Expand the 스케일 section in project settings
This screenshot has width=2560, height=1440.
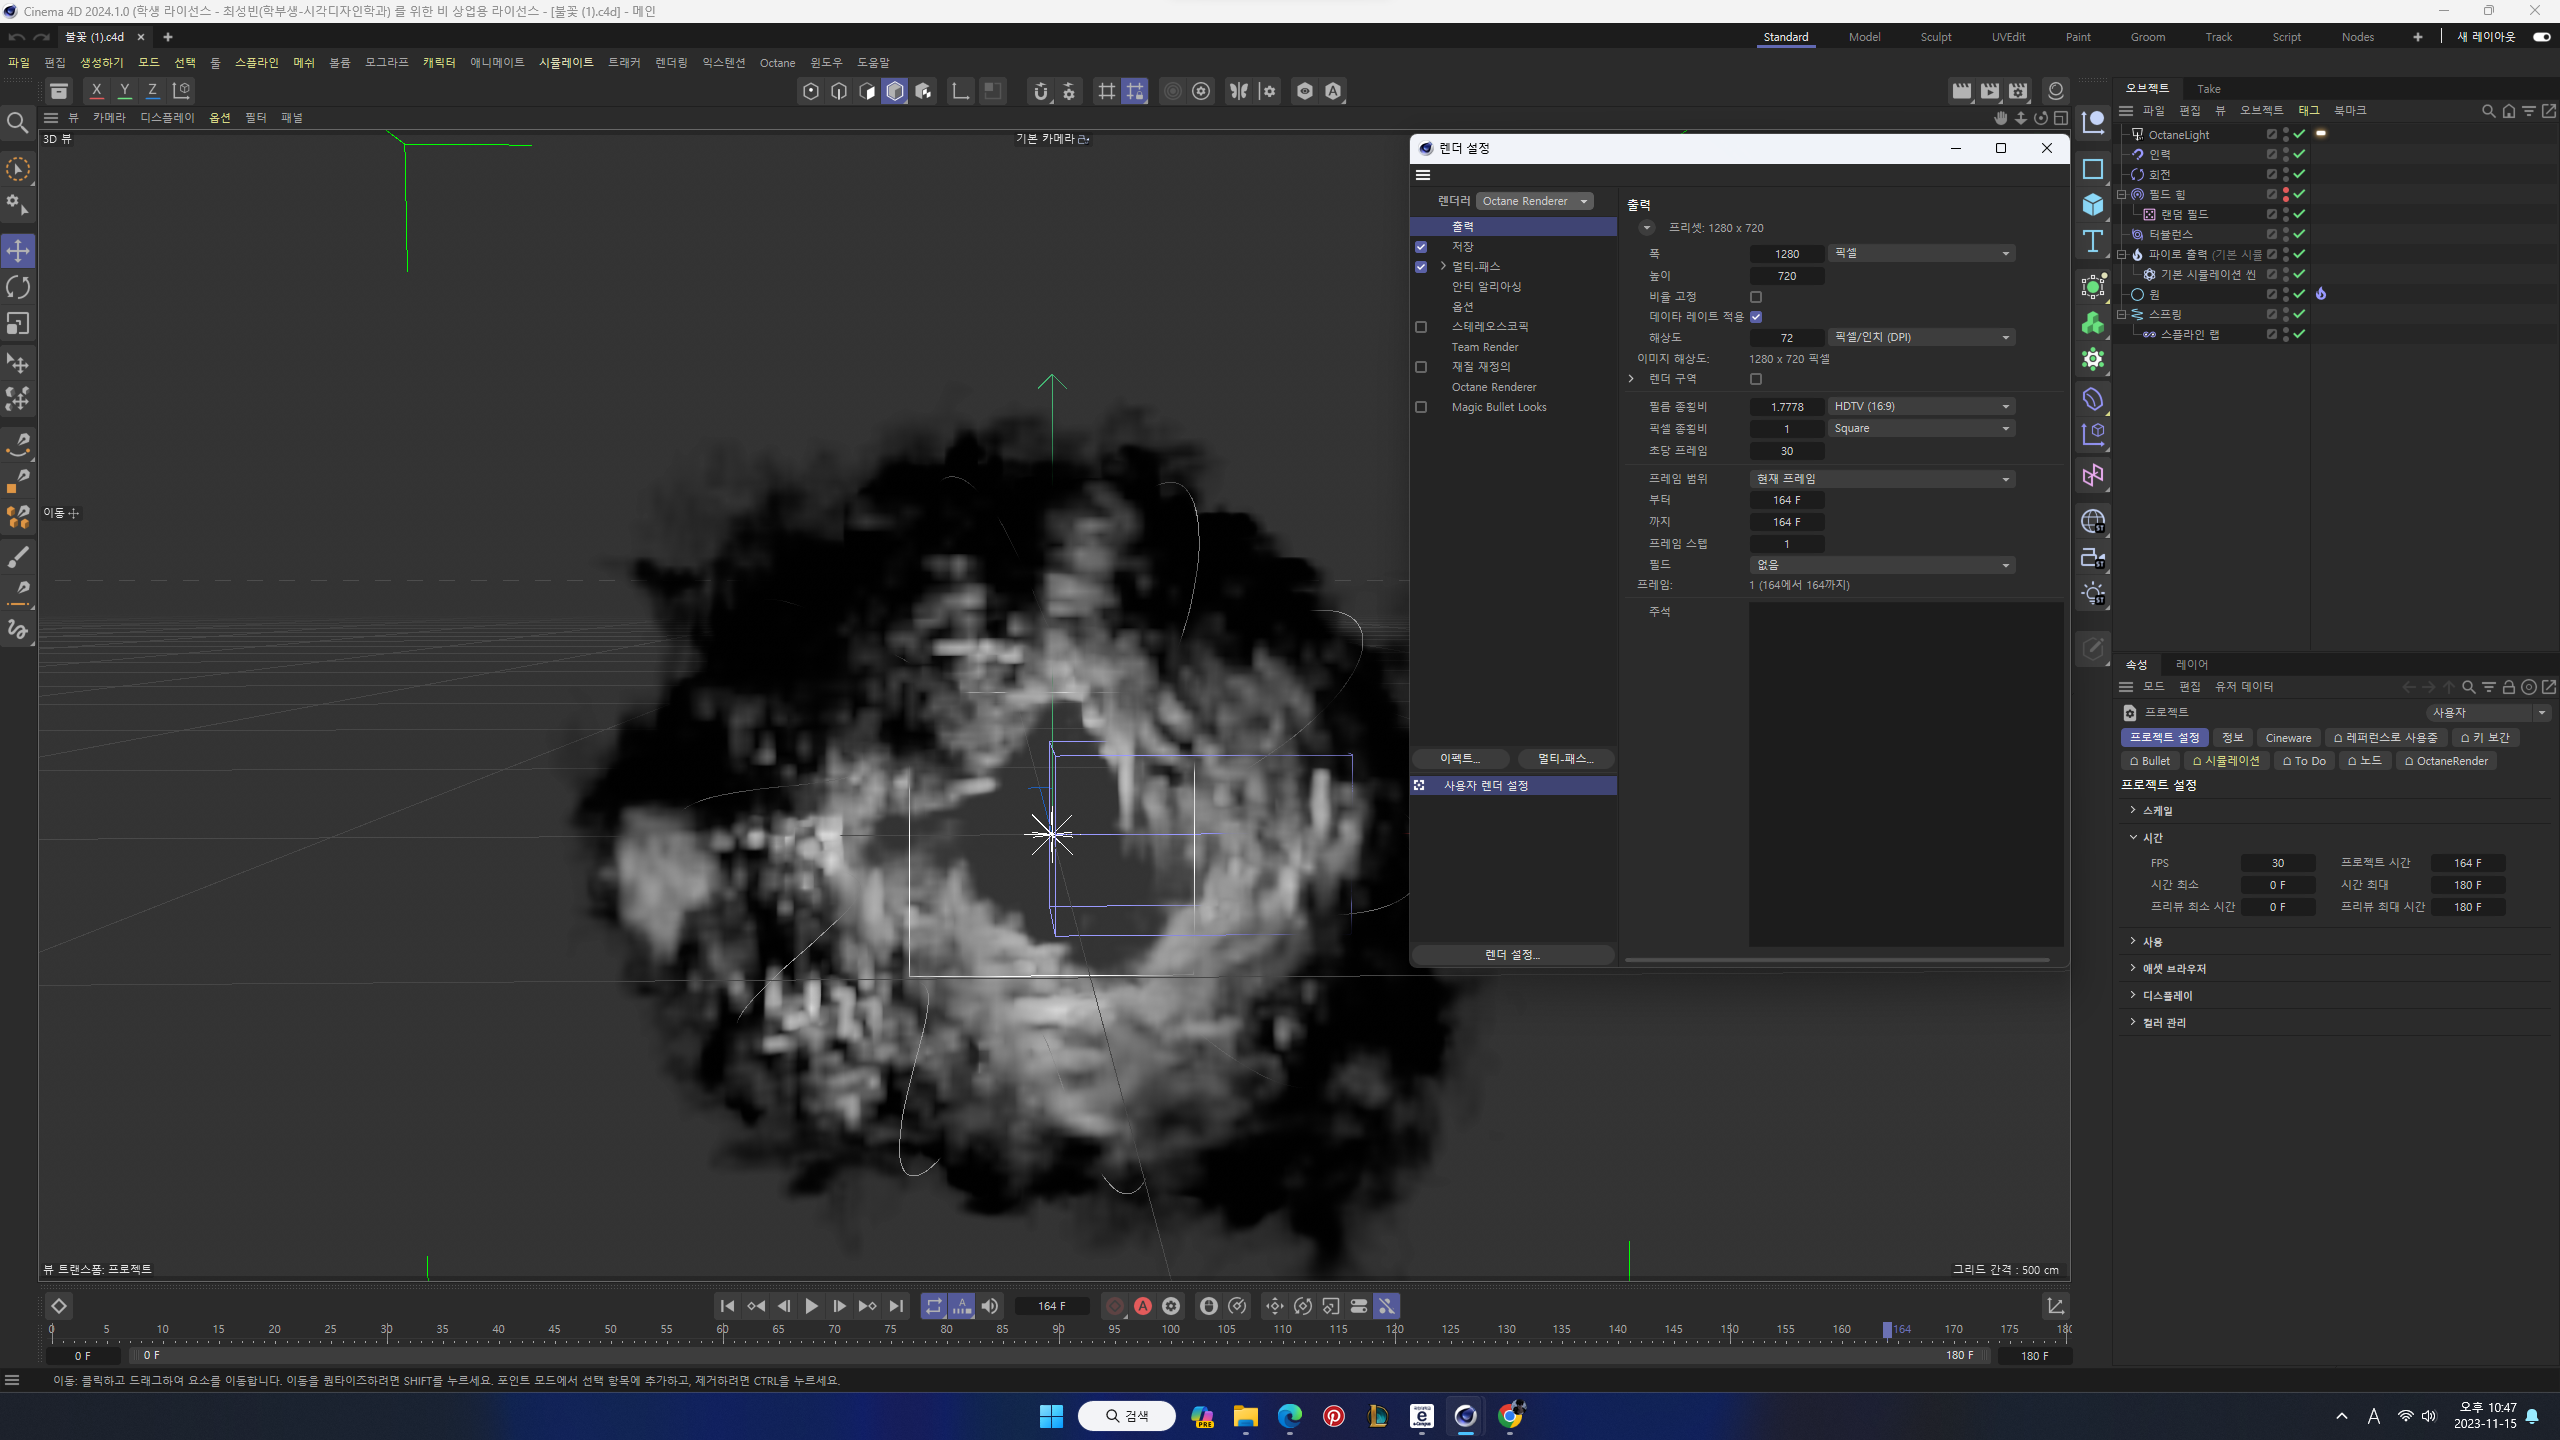point(2133,810)
